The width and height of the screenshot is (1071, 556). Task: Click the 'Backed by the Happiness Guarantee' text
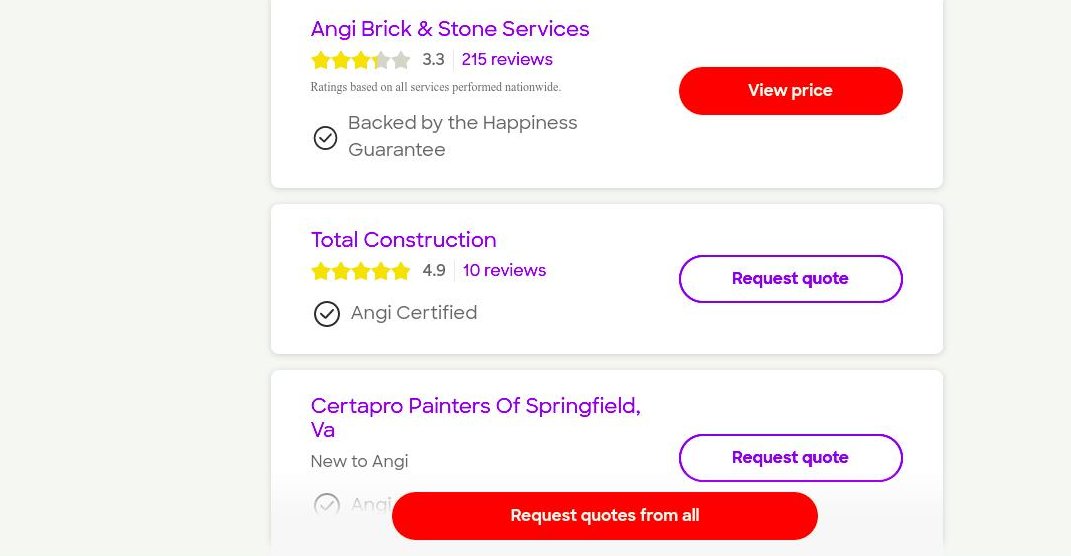coord(462,136)
